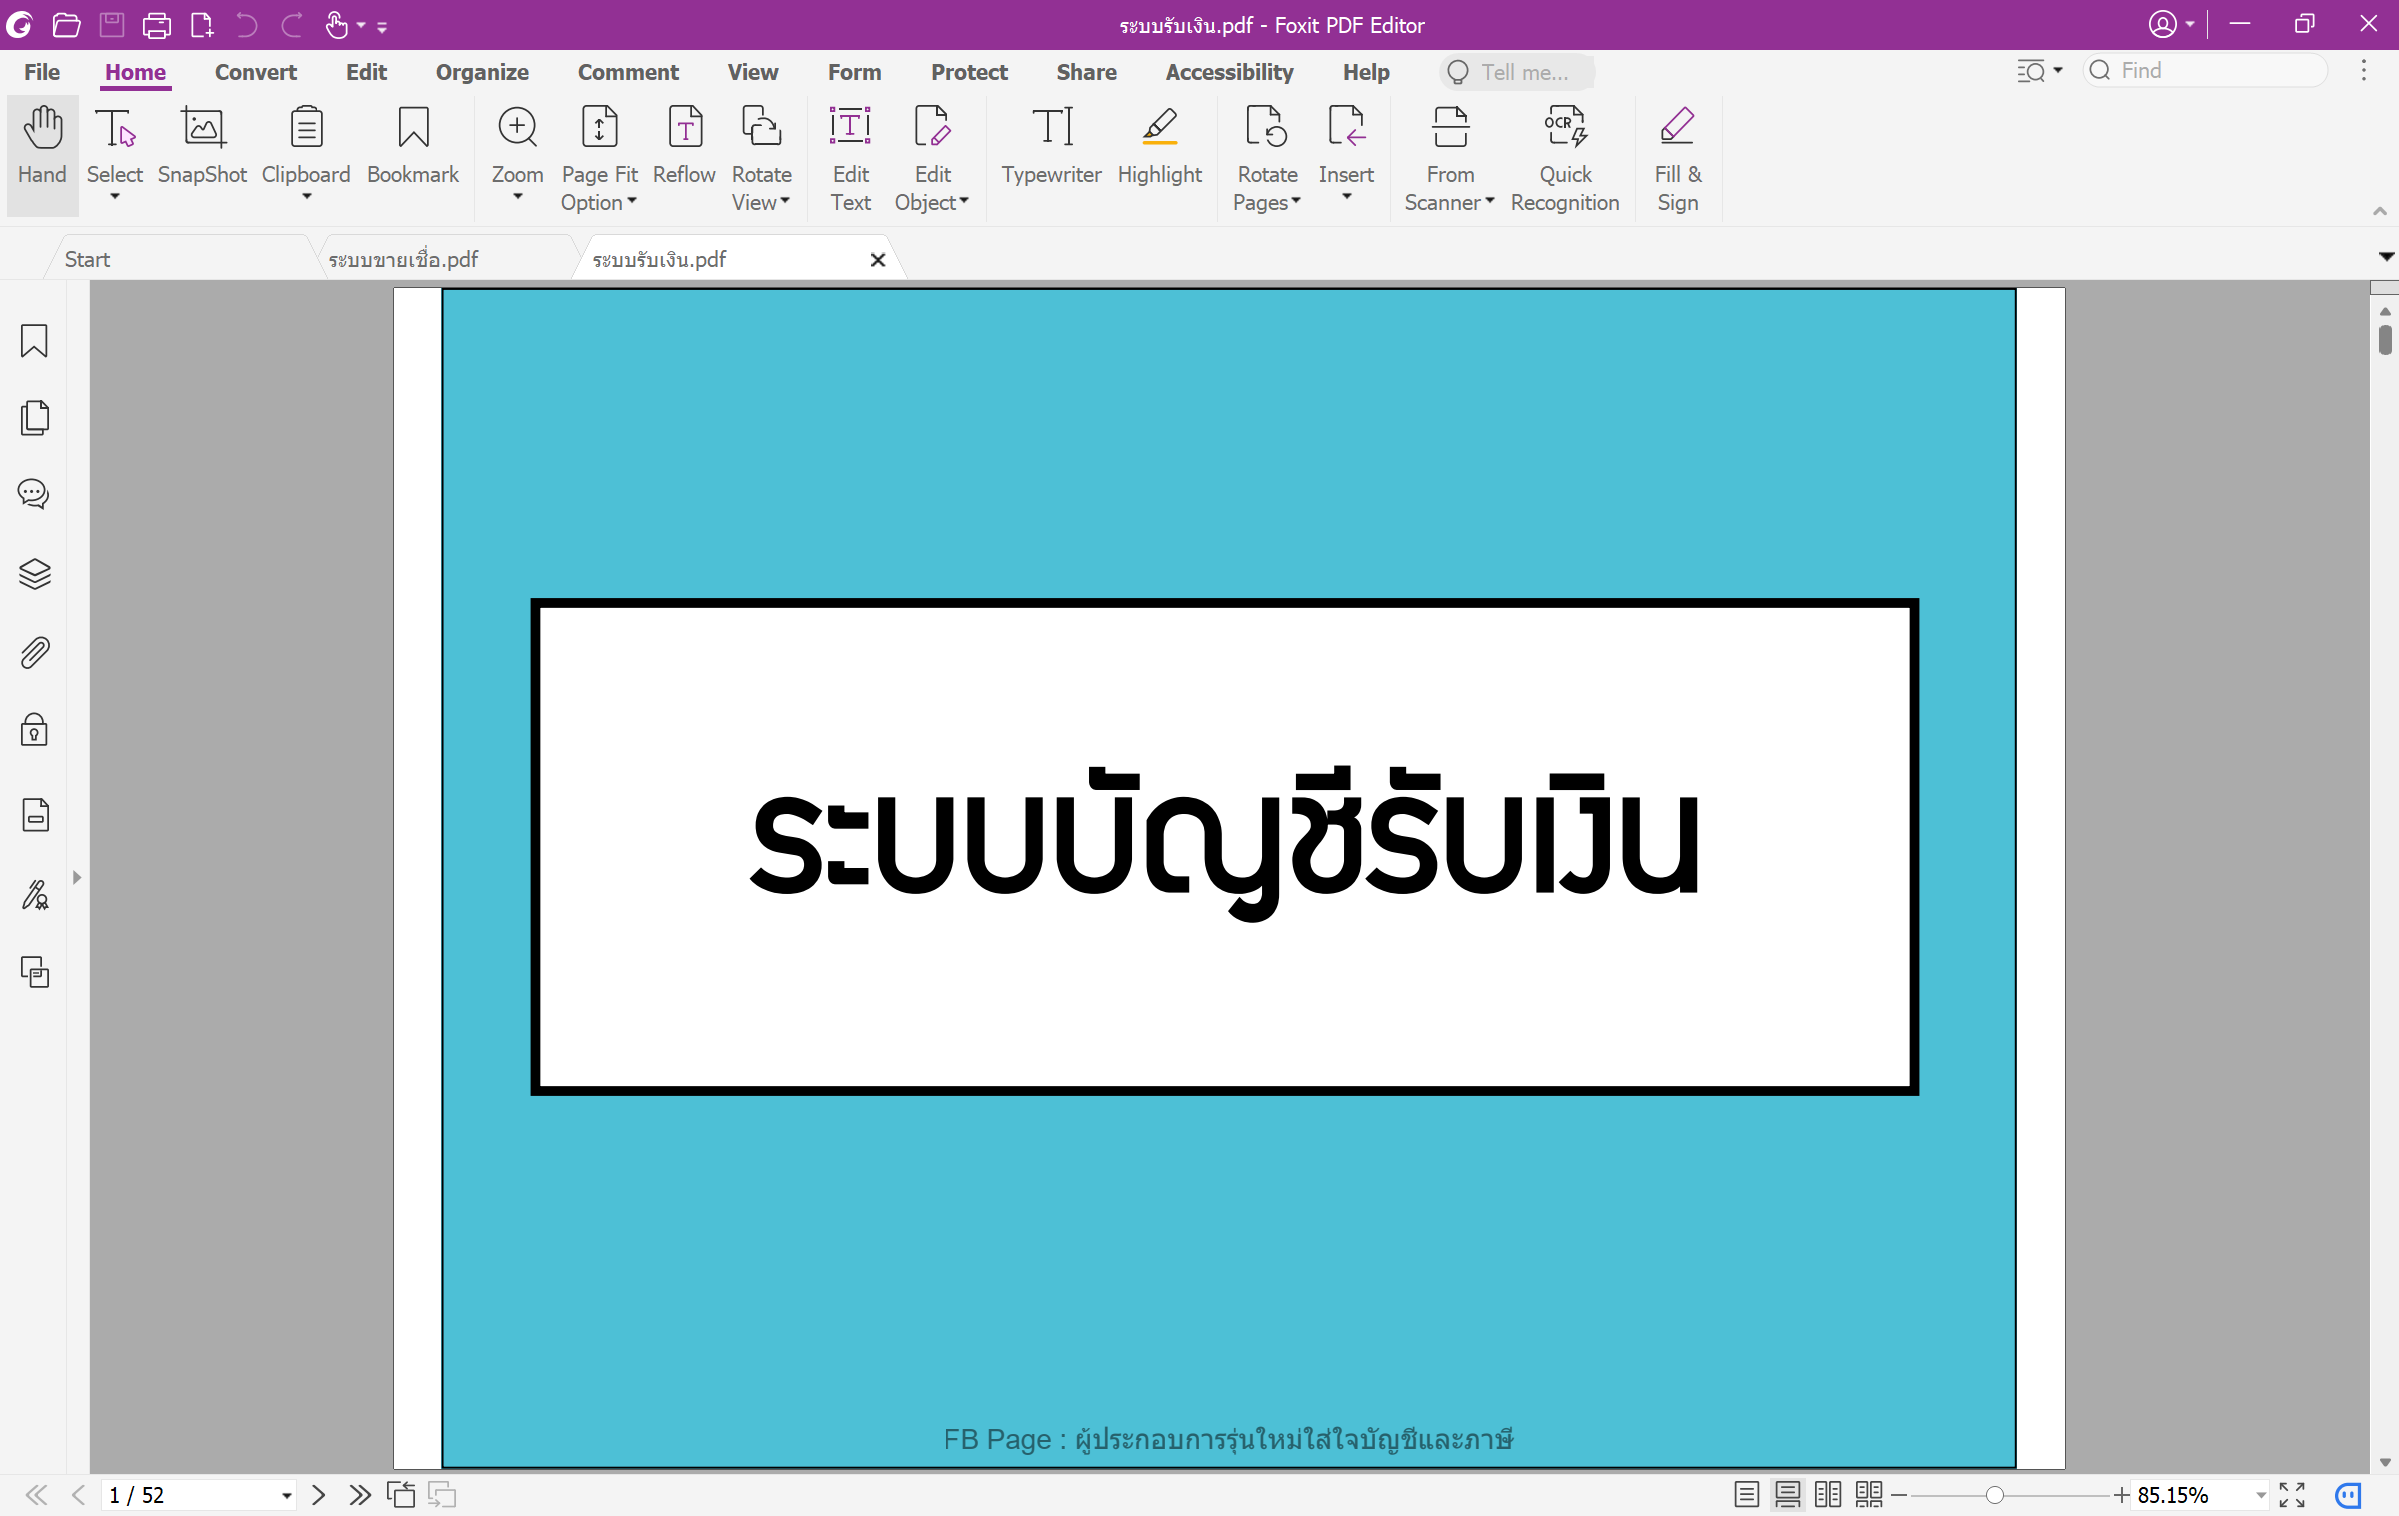
Task: Click the Find input field
Action: 2205,70
